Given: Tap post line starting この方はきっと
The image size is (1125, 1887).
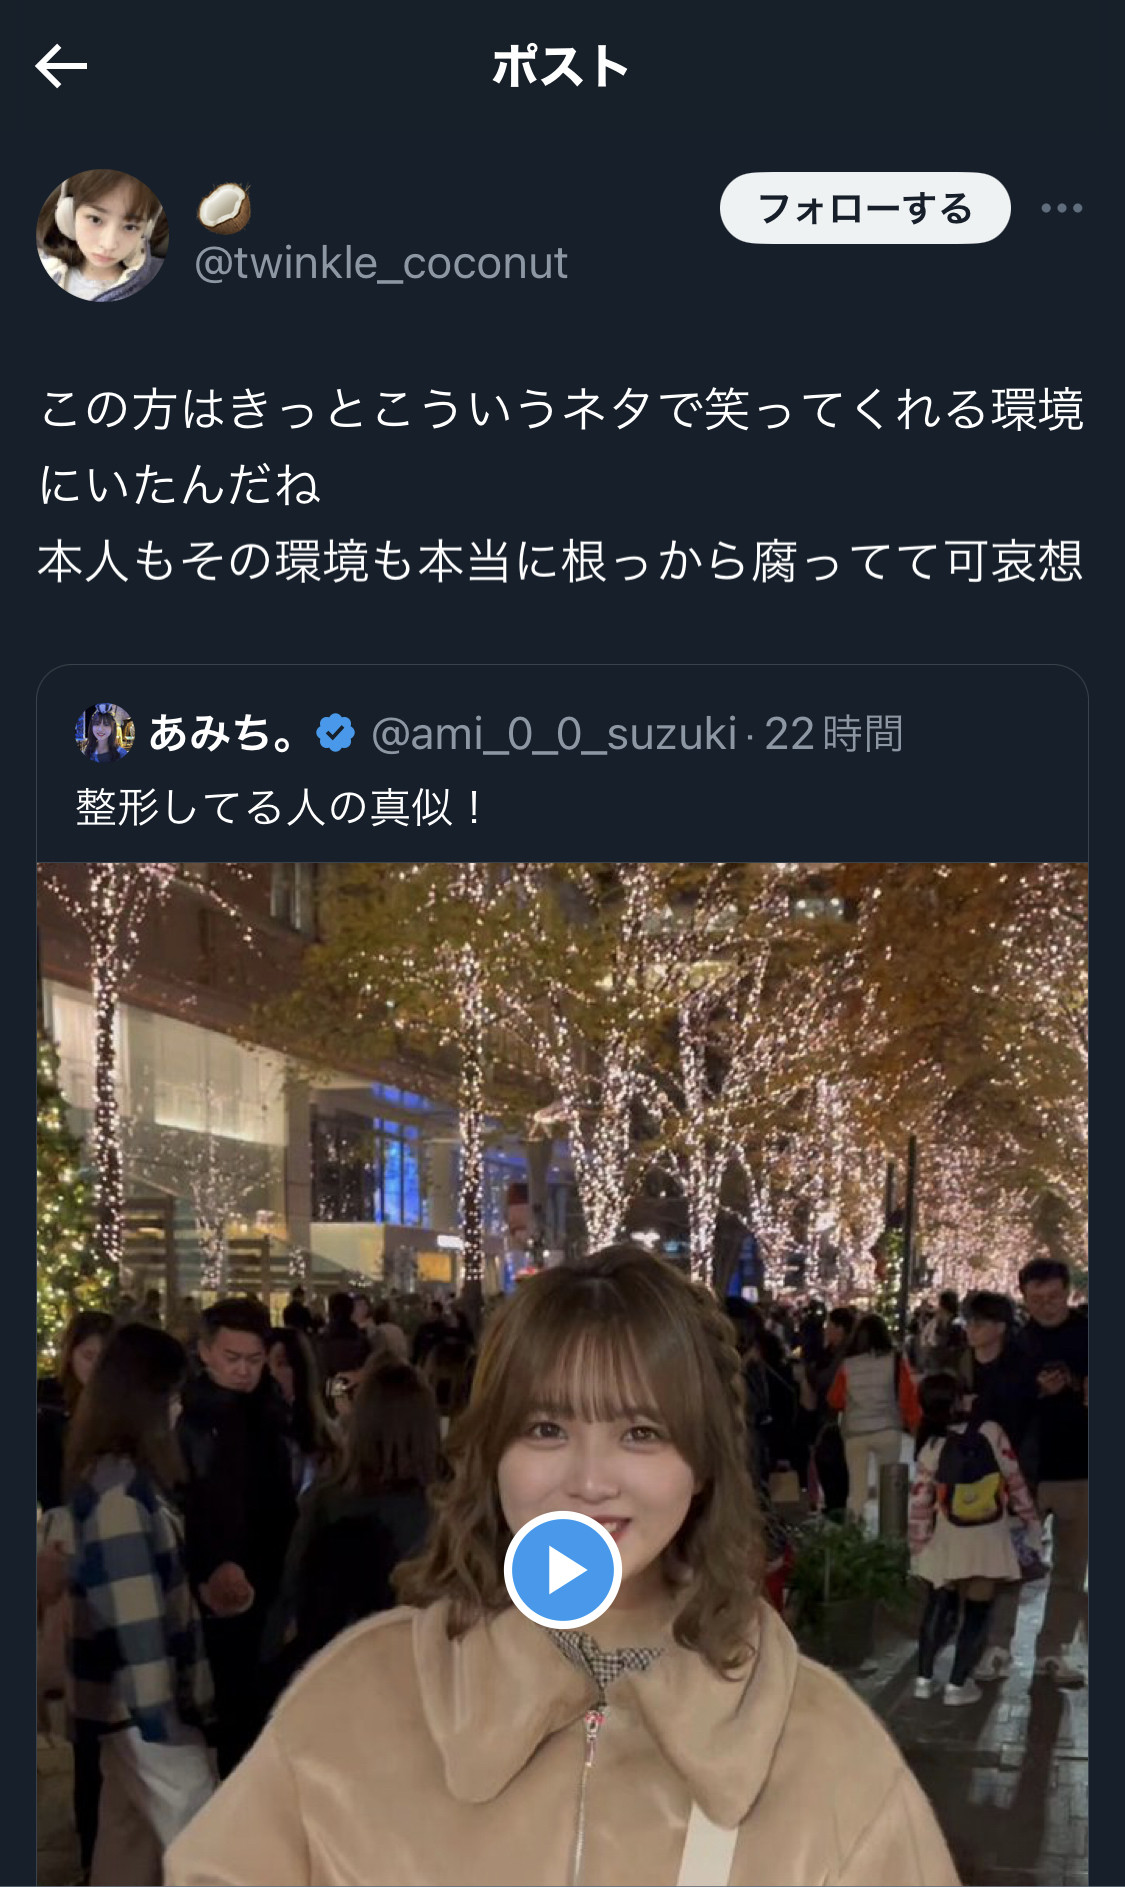Looking at the screenshot, I should (x=562, y=409).
